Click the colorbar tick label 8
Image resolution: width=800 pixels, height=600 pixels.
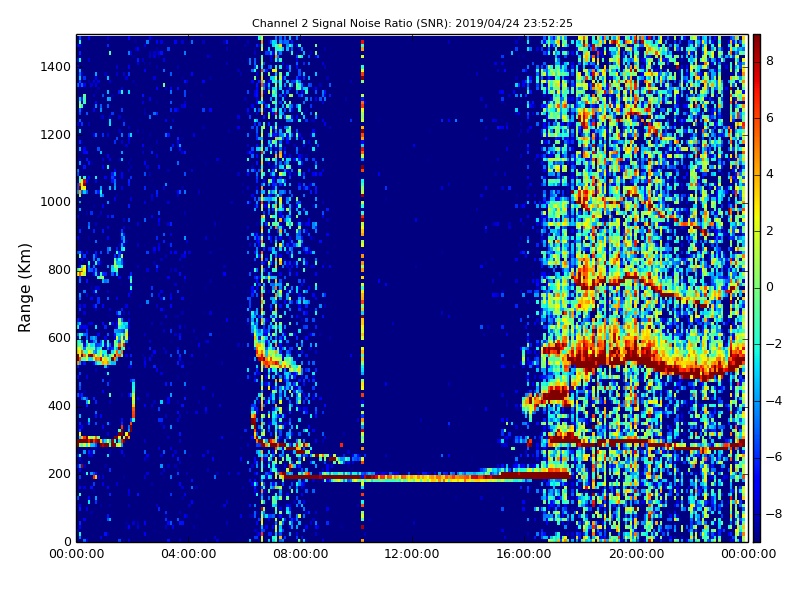770,61
